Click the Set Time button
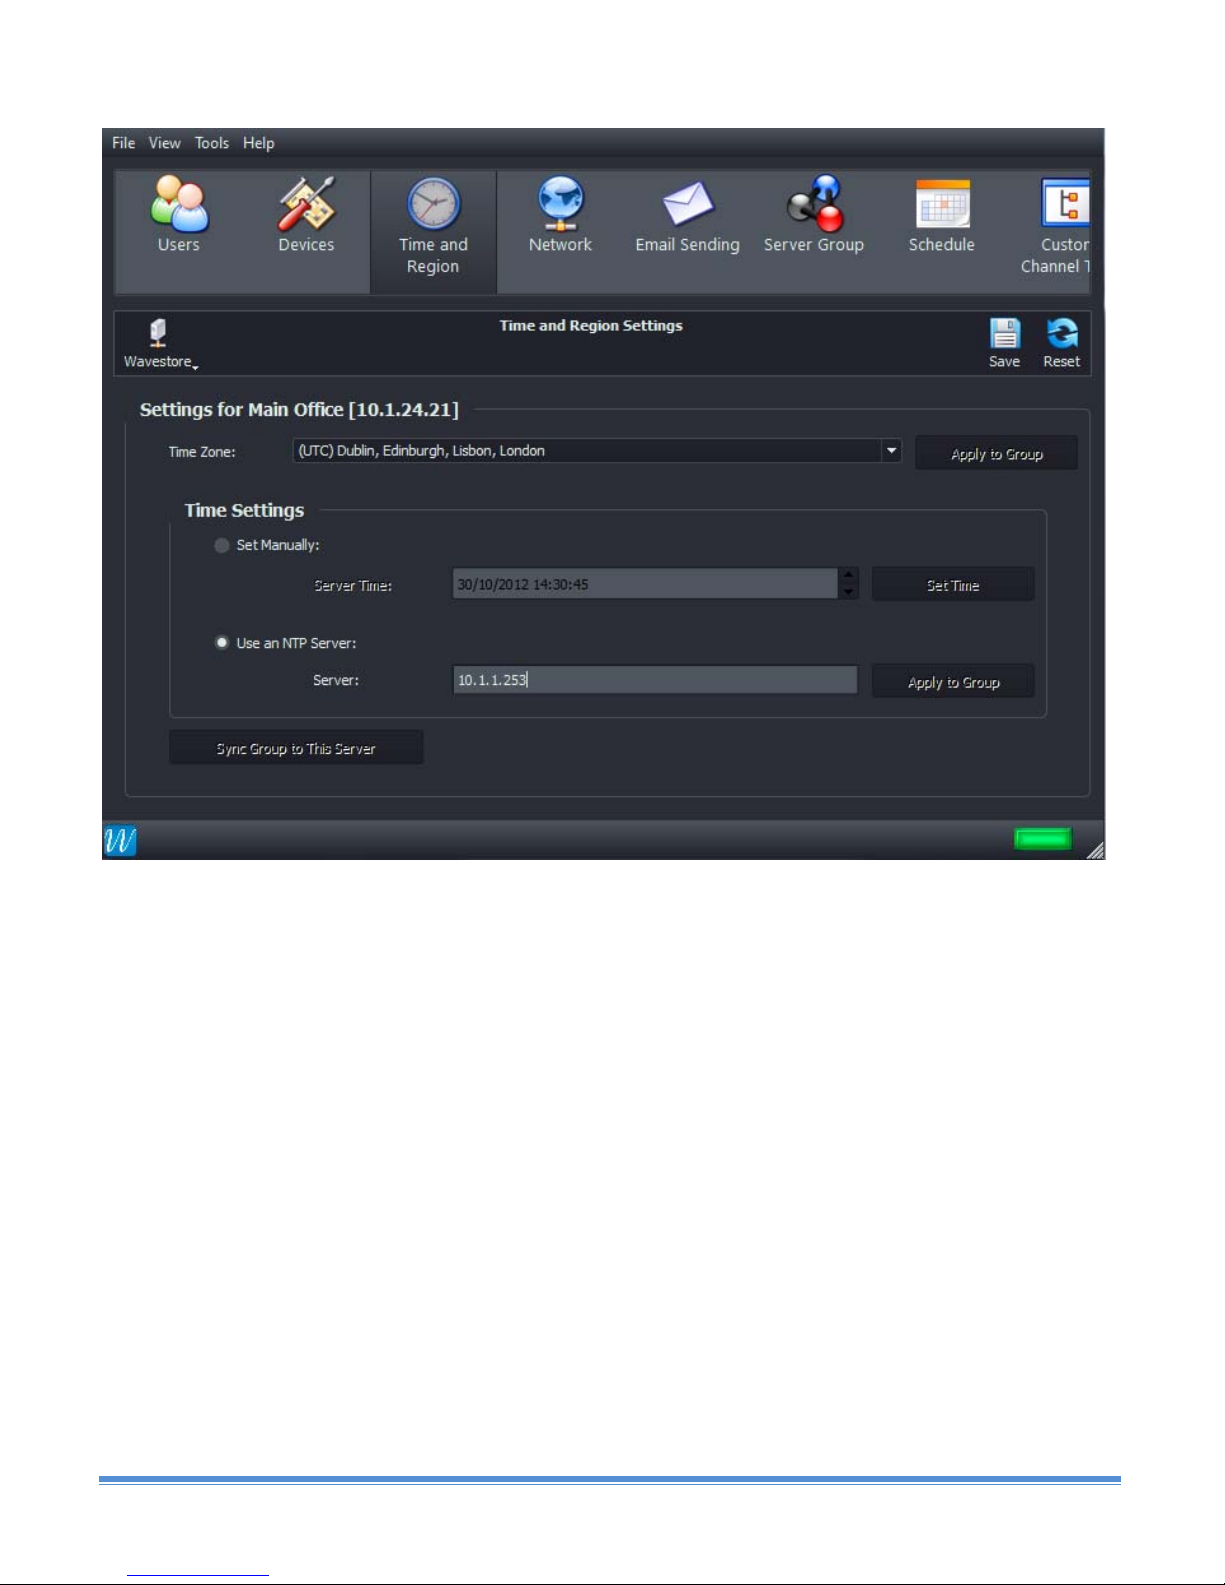Viewport: 1225px width, 1585px height. pyautogui.click(x=953, y=585)
